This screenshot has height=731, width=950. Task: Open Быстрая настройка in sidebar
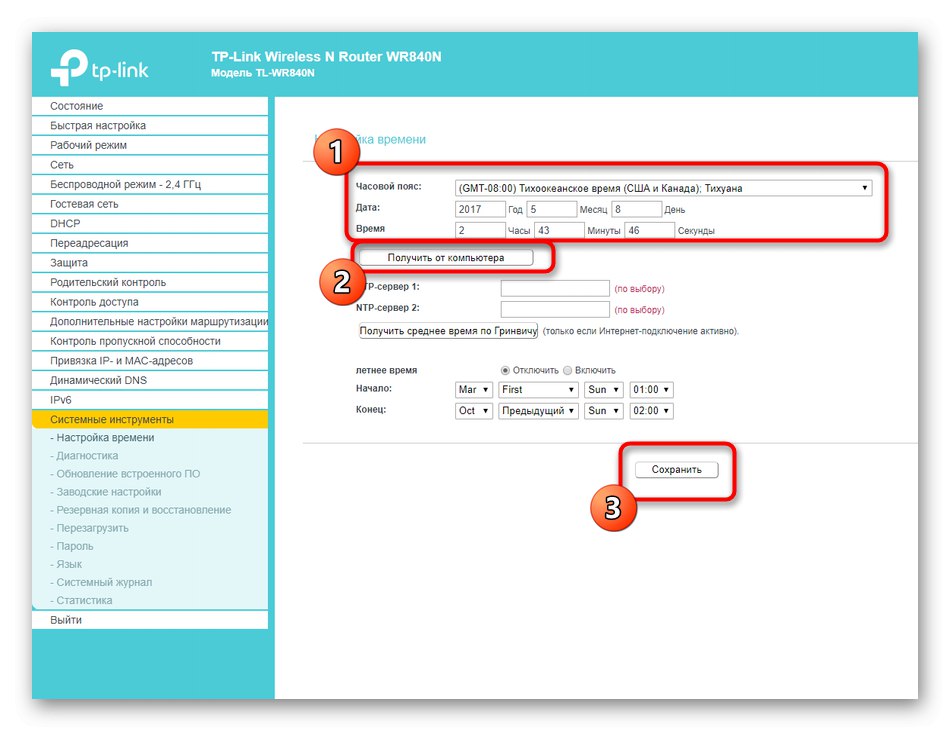point(150,125)
